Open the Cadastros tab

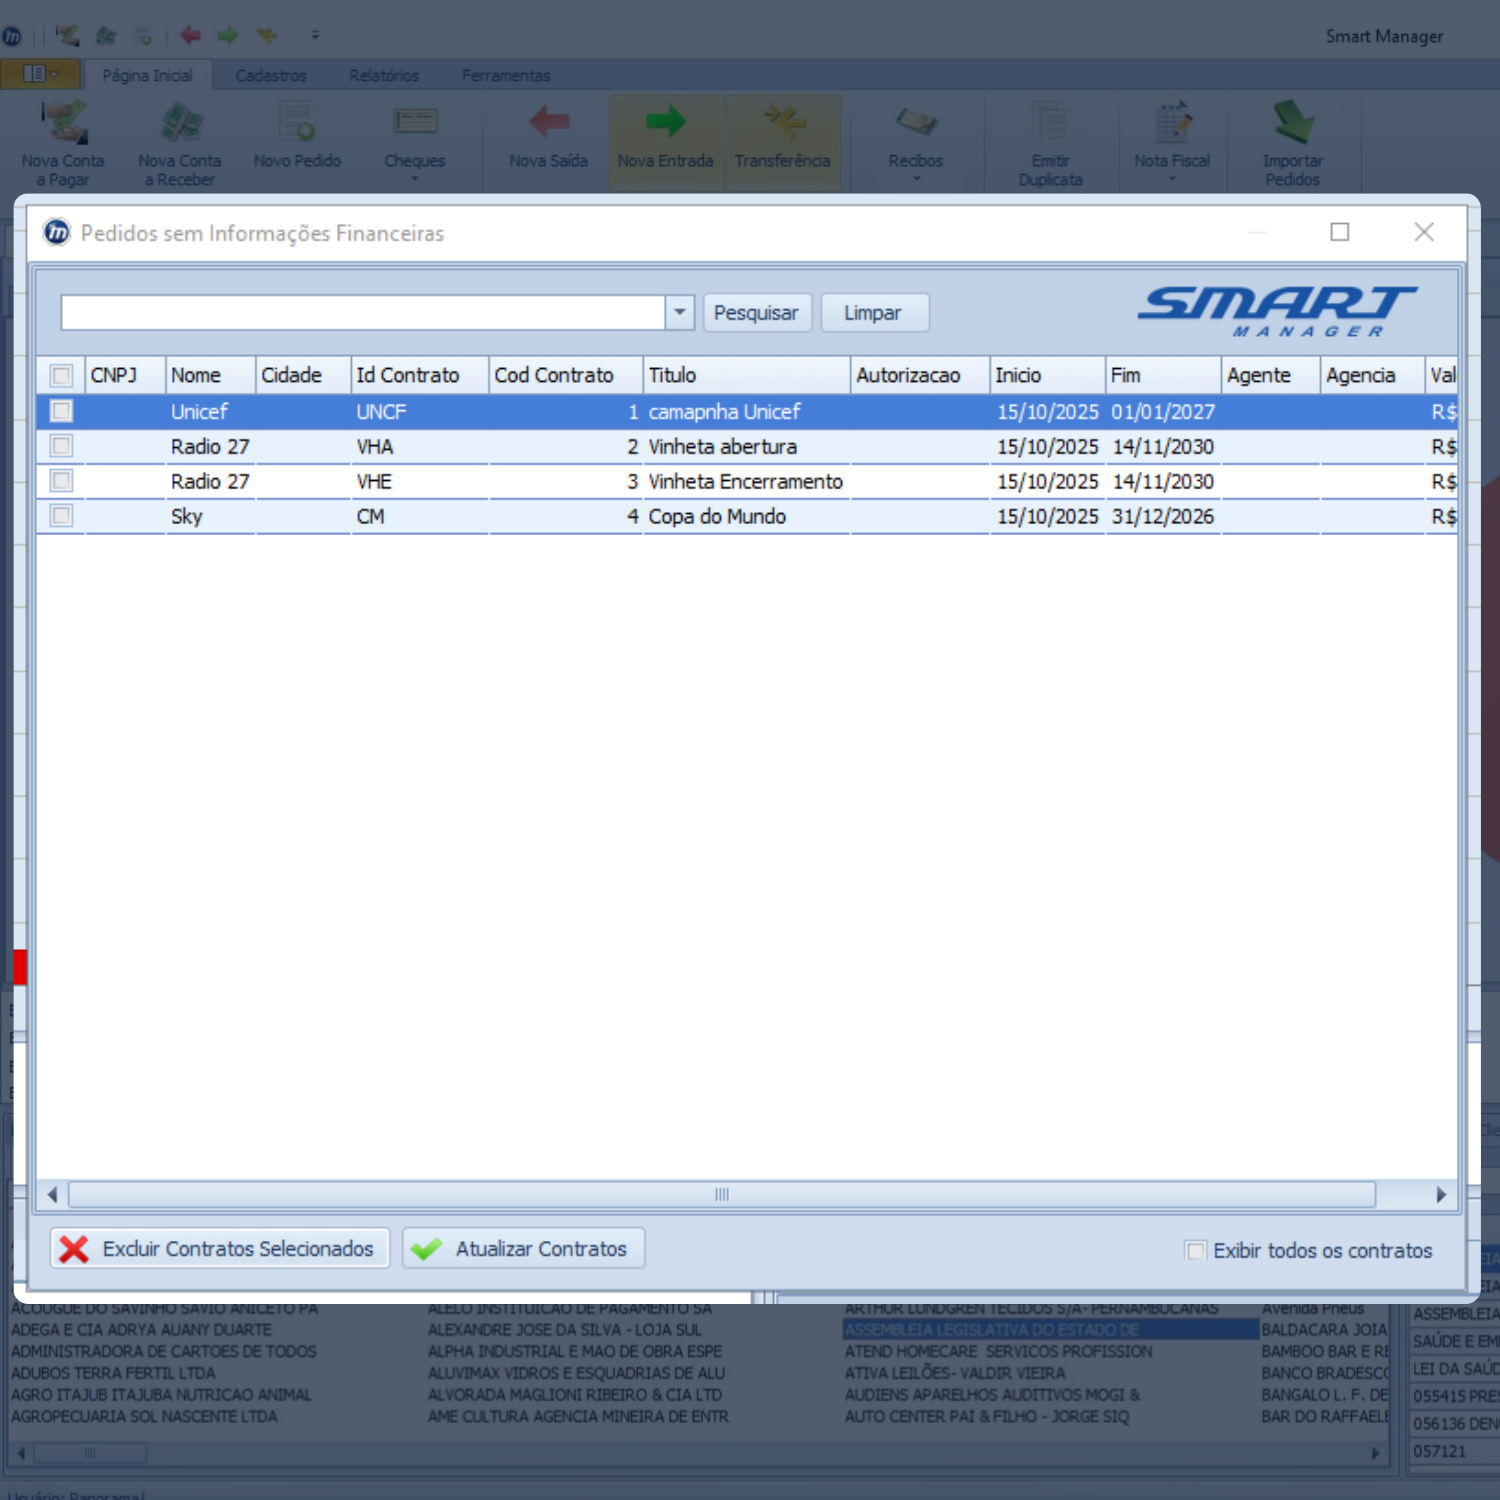(271, 75)
